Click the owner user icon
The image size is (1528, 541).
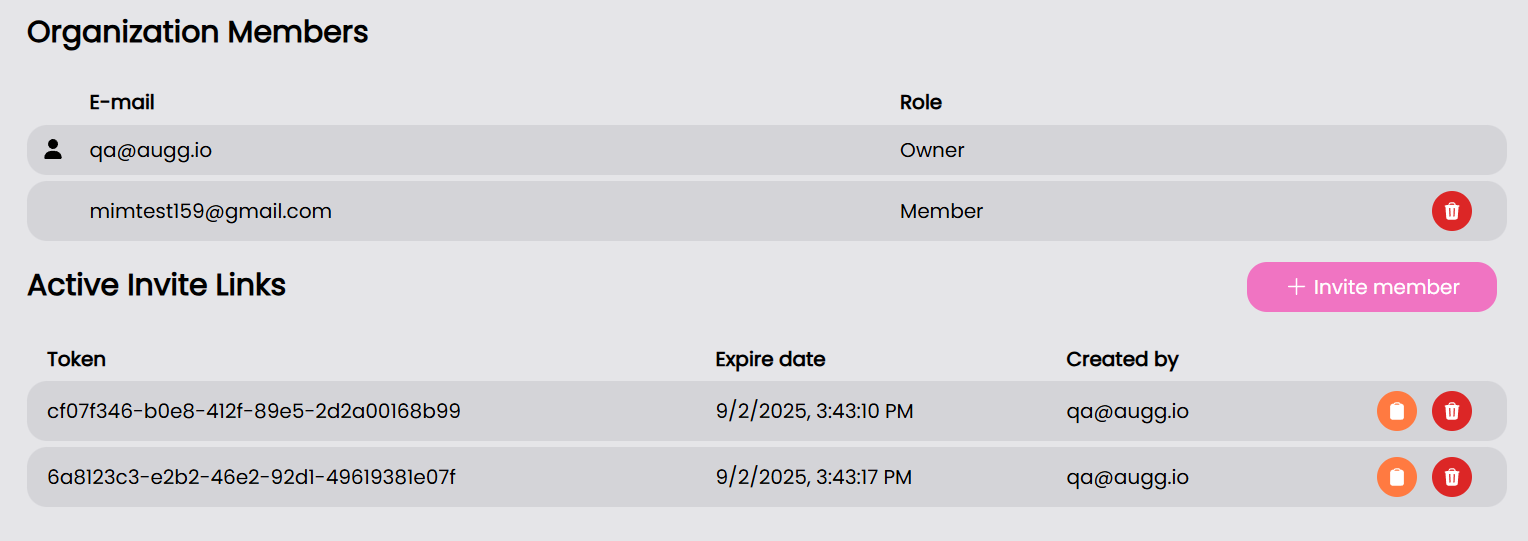54,150
